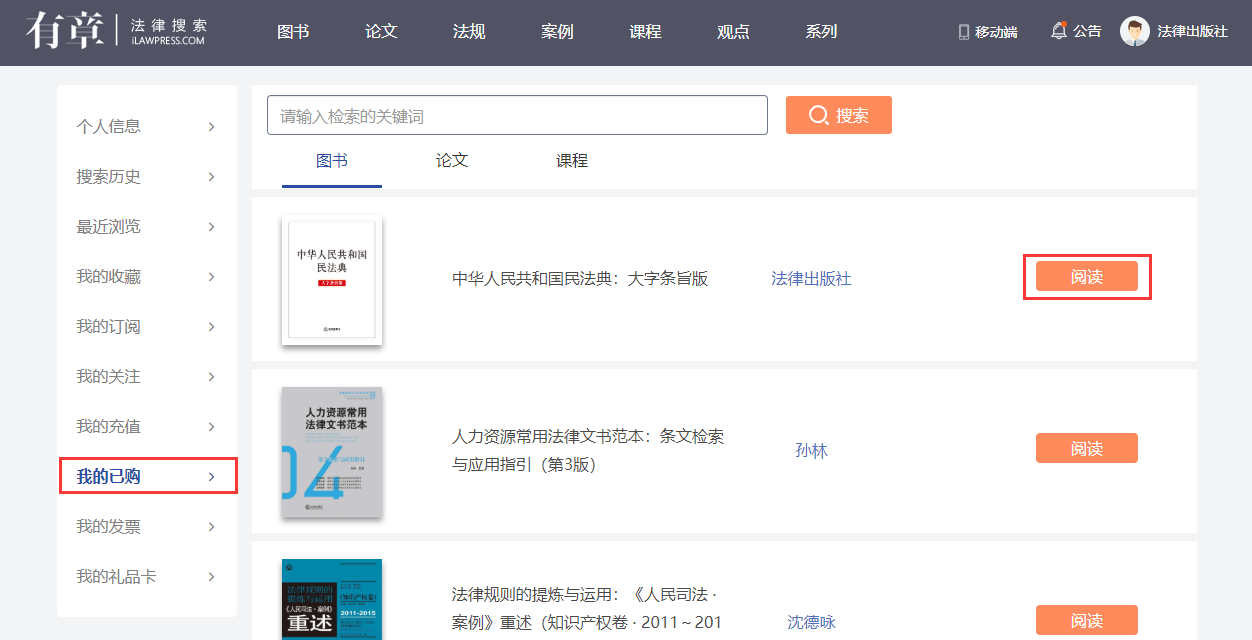The width and height of the screenshot is (1252, 640).
Task: Click 阅读 for 人力资源常用法律文书范本
Action: (1086, 449)
